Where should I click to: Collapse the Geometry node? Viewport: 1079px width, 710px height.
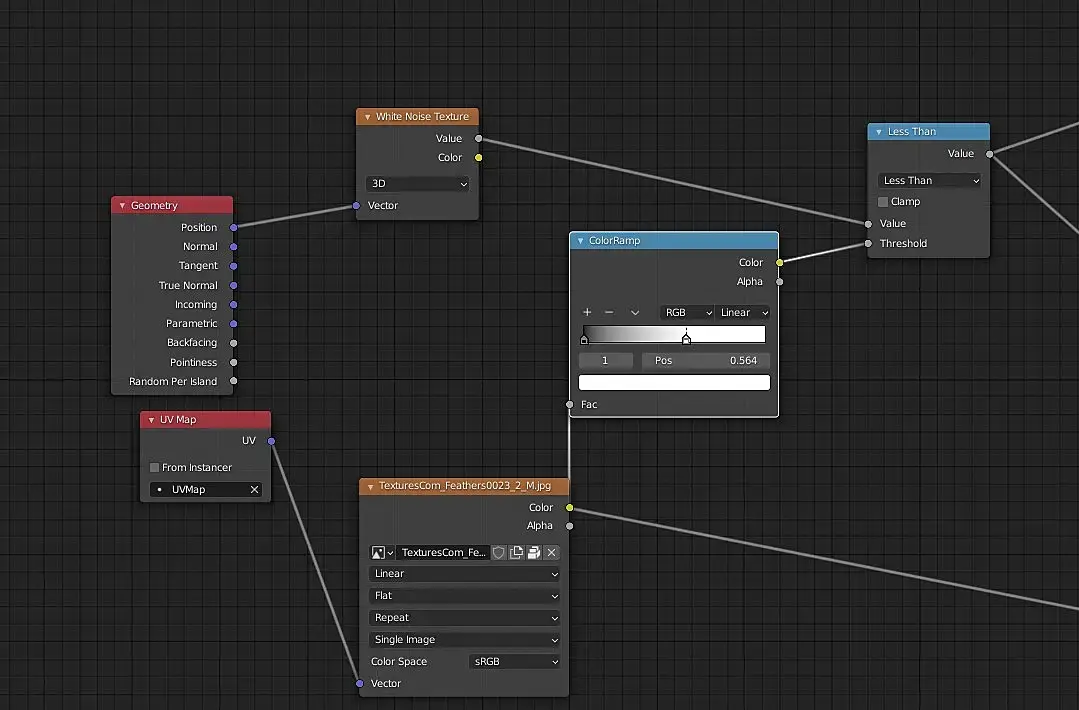(122, 206)
